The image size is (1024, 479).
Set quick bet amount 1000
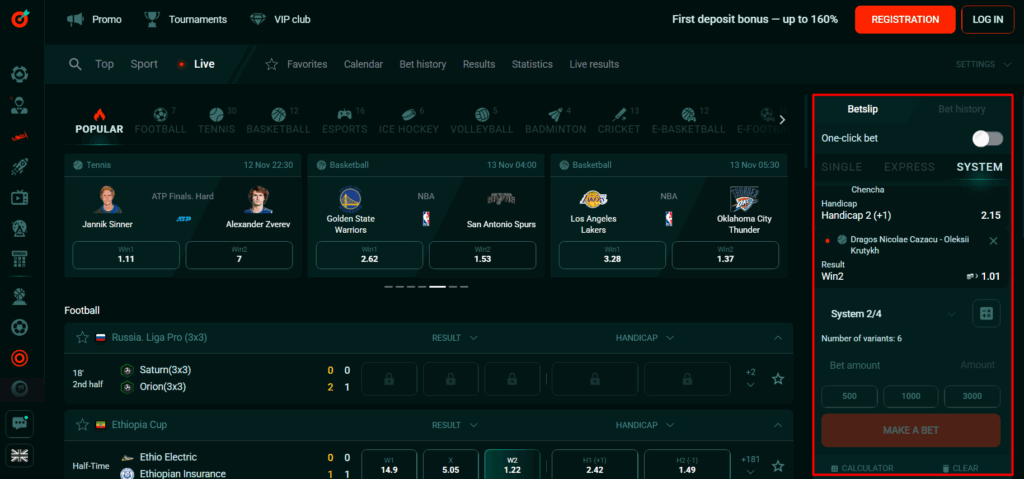pos(910,396)
